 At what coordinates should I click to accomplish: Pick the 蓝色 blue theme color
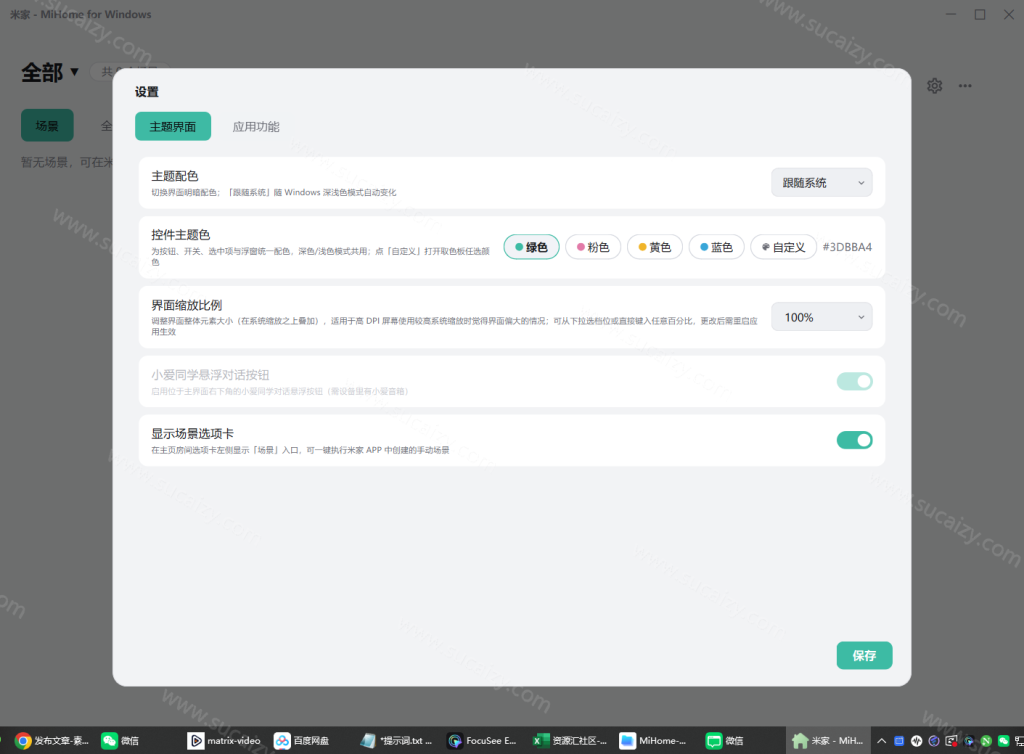pos(716,247)
